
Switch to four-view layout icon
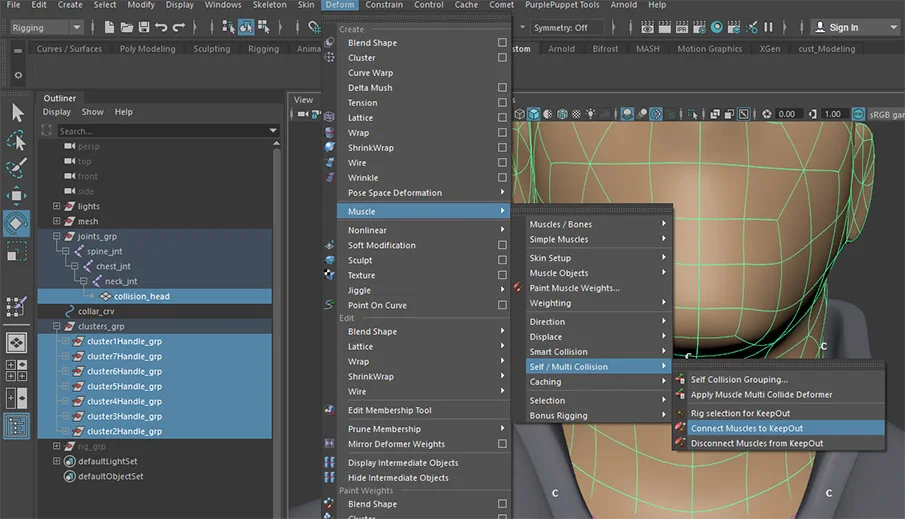coord(17,371)
